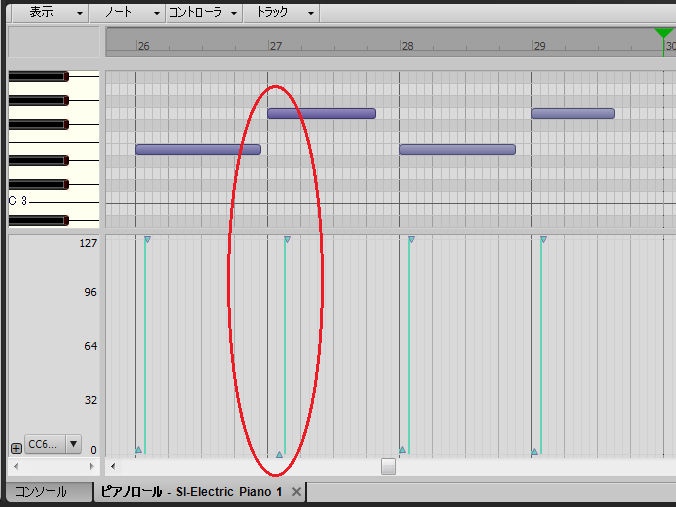676x507 pixels.
Task: Click measure 29 on the time ruler
Action: (539, 46)
